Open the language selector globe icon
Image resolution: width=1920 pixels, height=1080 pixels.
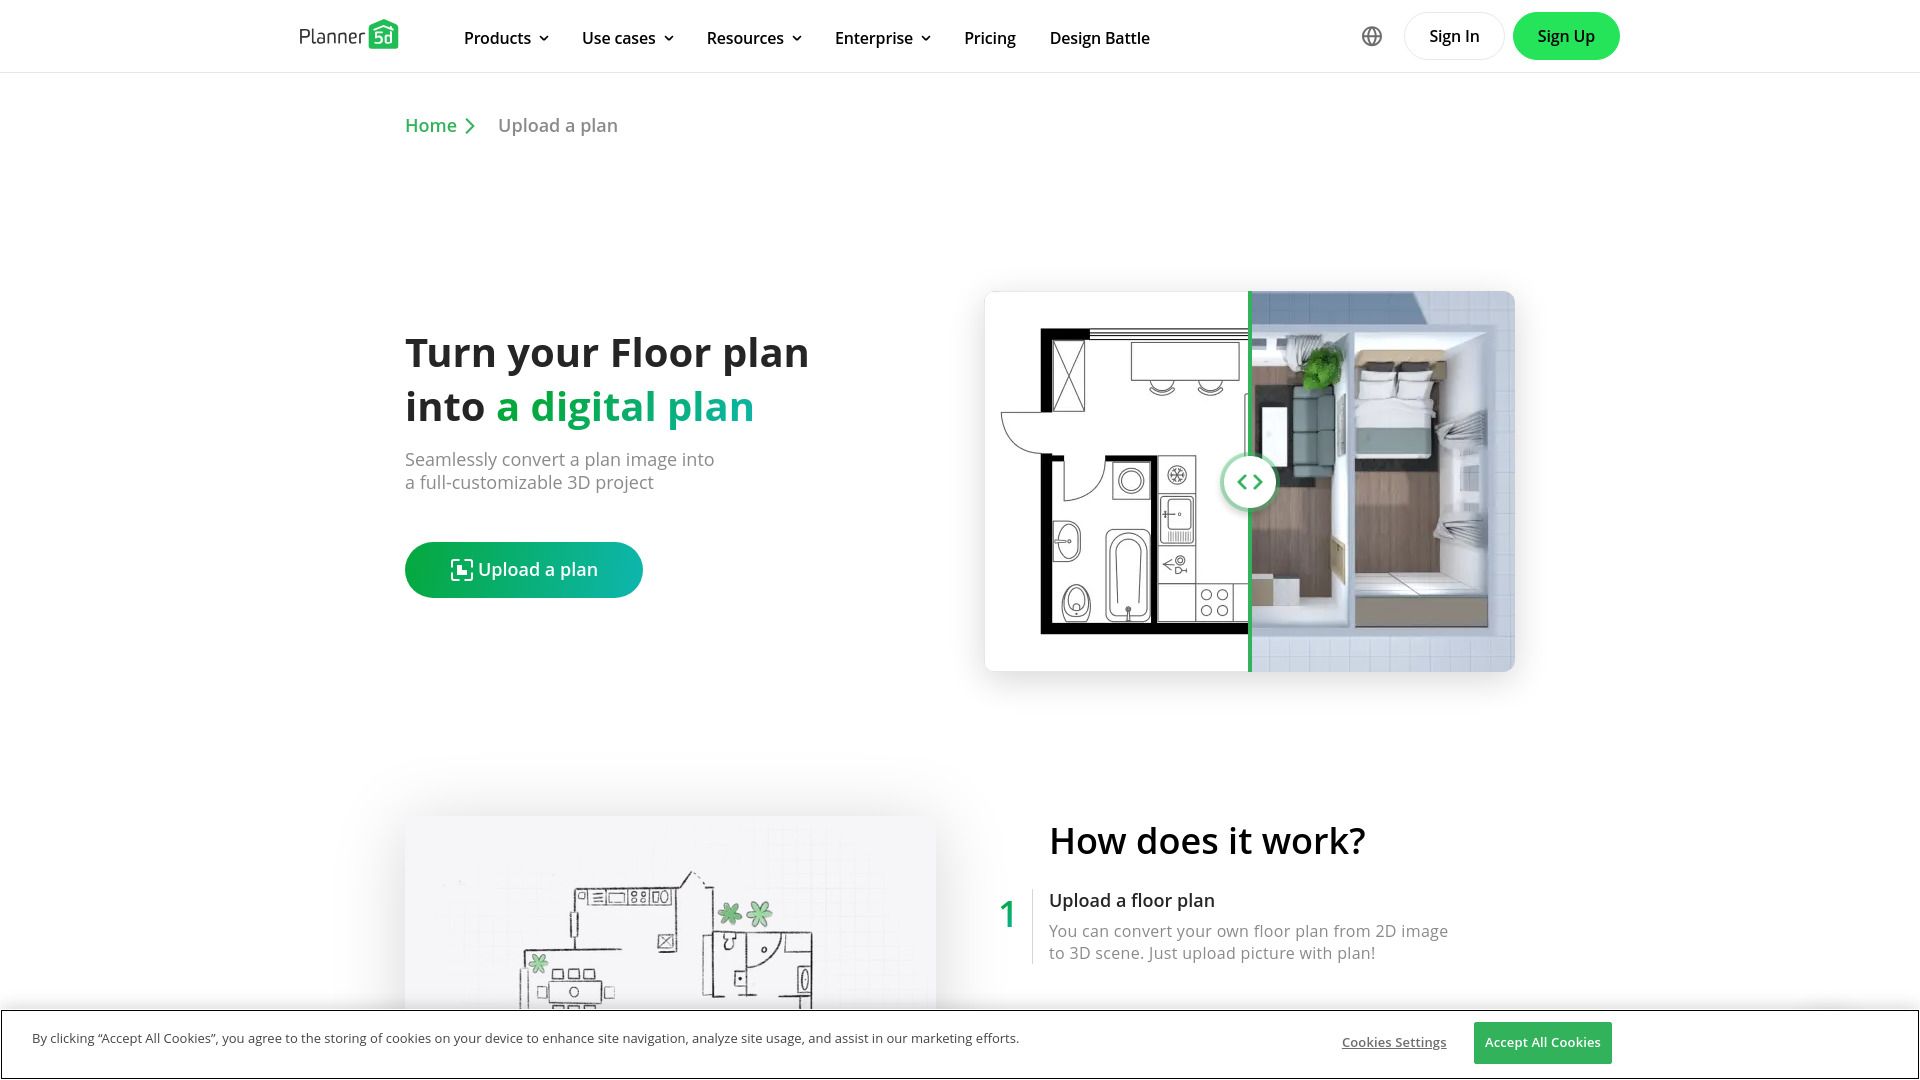(1371, 36)
